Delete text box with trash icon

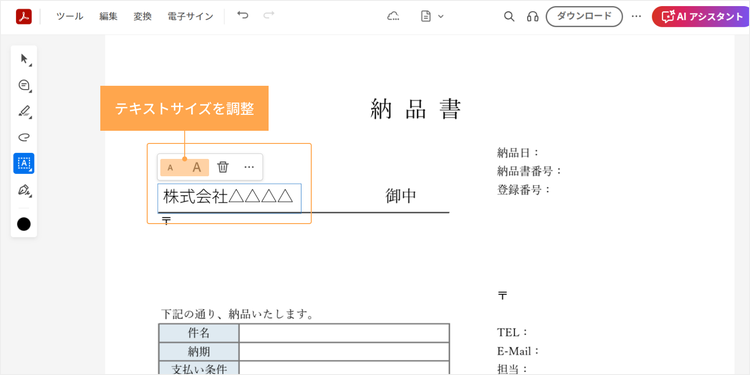pyautogui.click(x=223, y=167)
